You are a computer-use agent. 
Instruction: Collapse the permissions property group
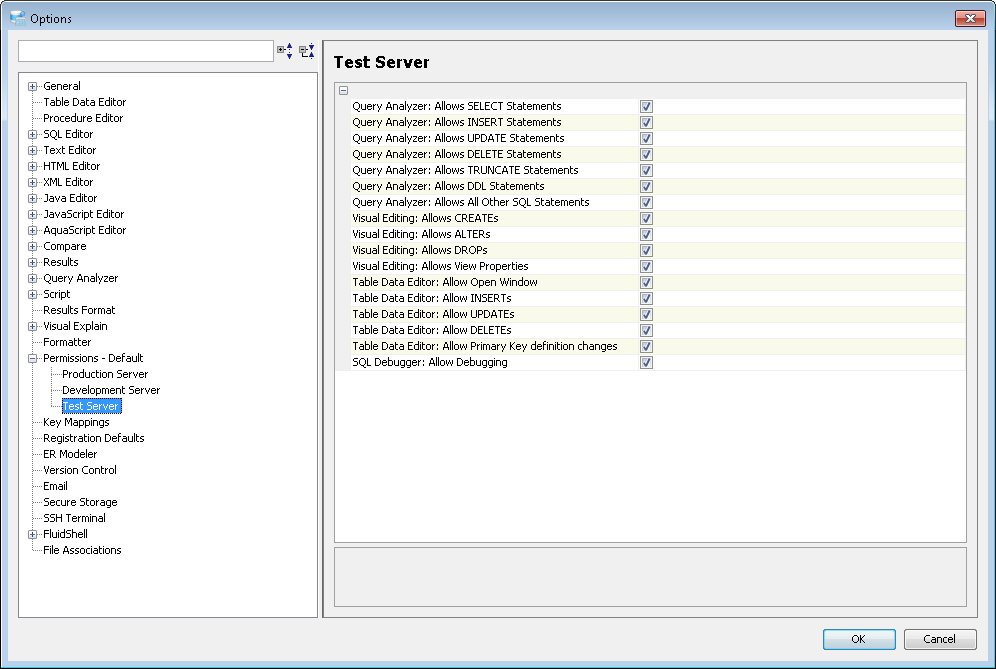pos(344,90)
